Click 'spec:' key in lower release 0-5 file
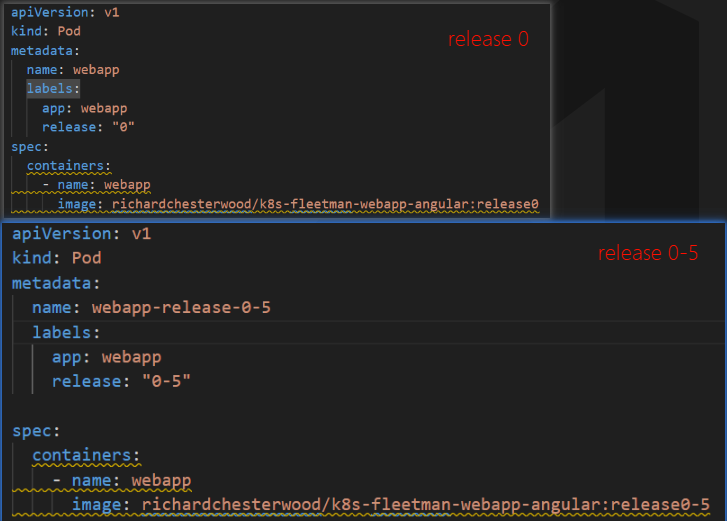This screenshot has height=521, width=727. point(36,431)
